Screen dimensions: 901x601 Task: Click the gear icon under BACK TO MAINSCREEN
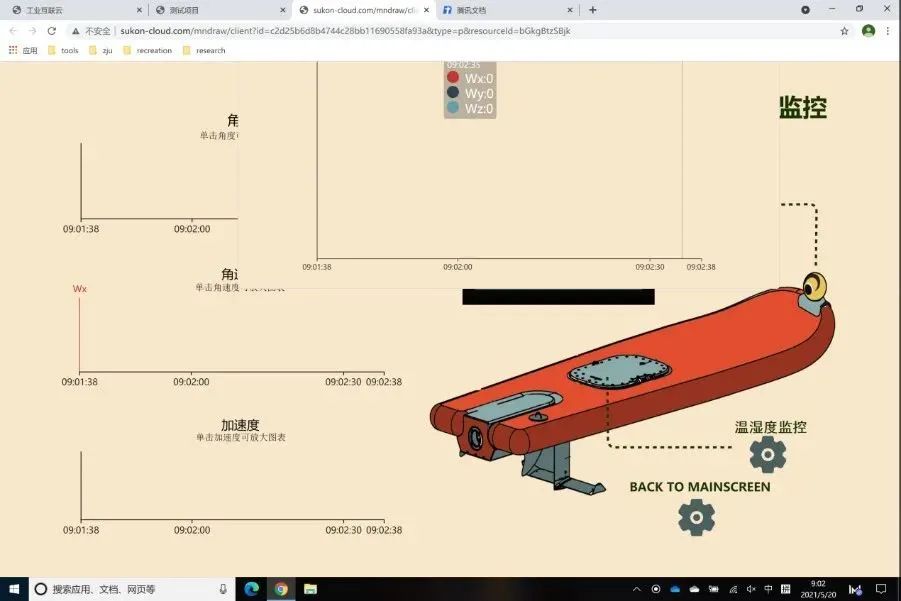[x=696, y=517]
